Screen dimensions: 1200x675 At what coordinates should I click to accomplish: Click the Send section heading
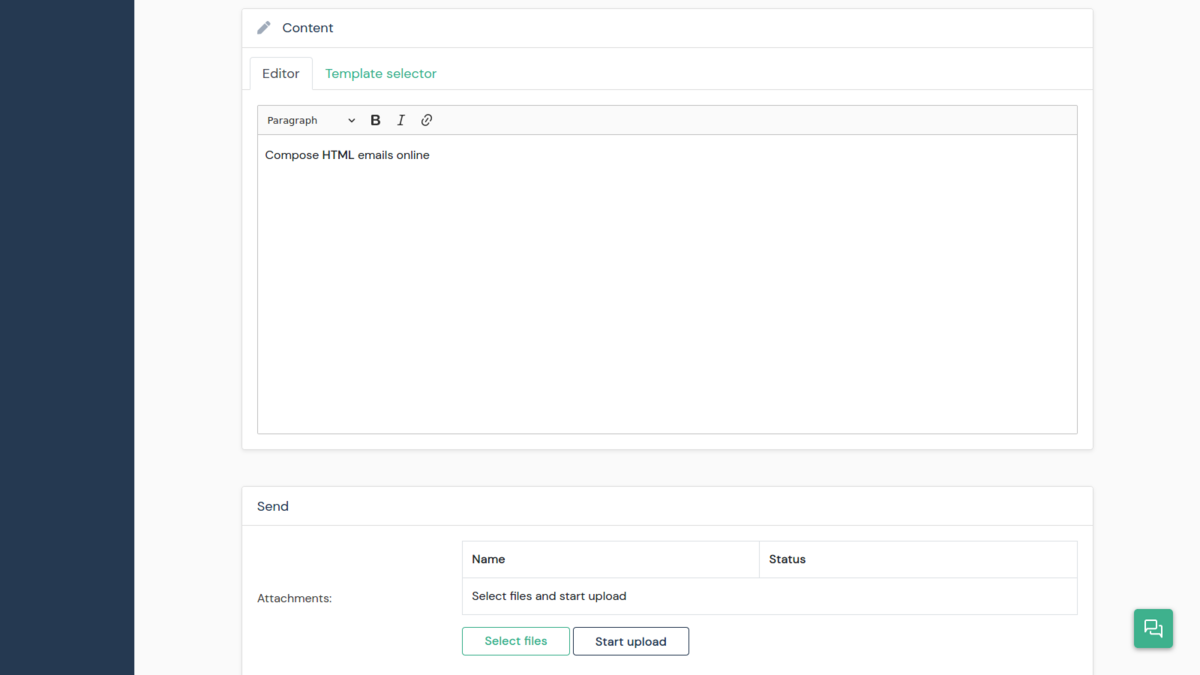point(273,506)
